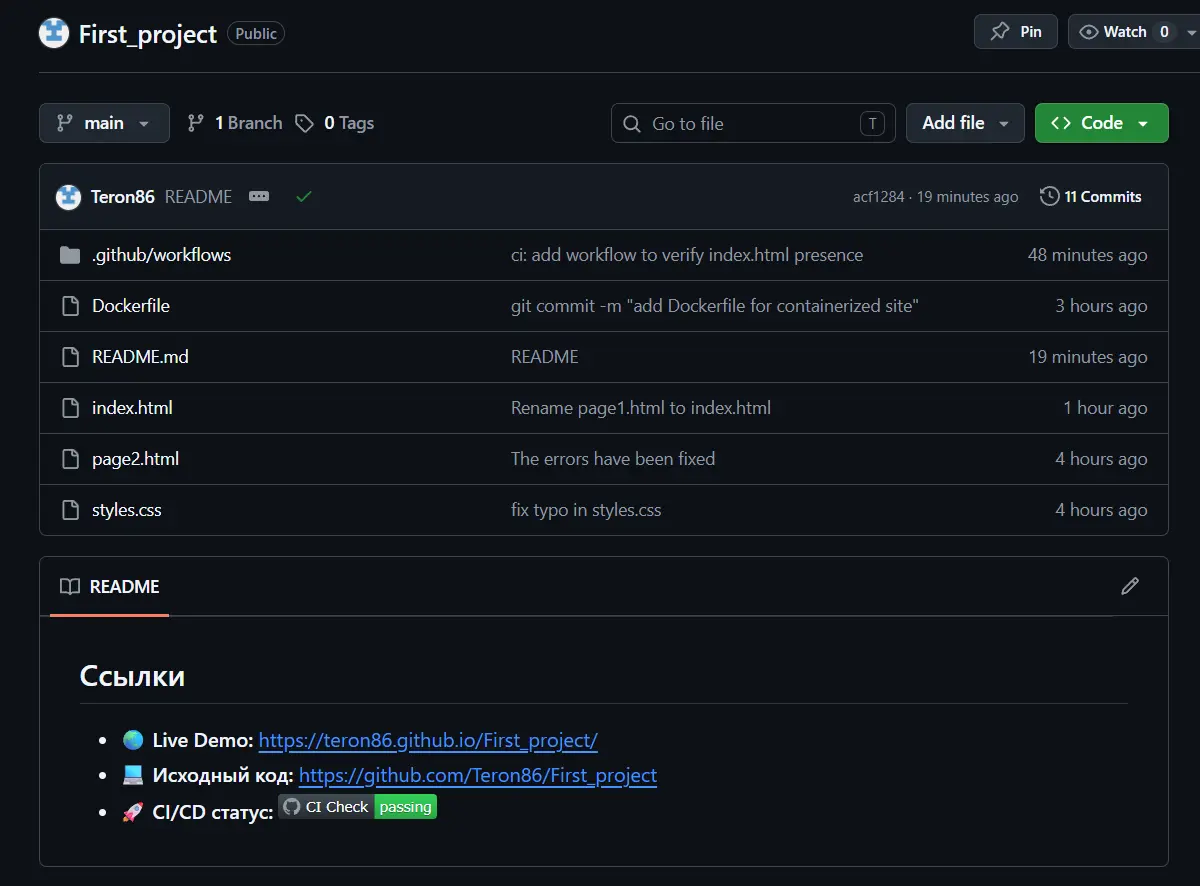The height and width of the screenshot is (886, 1200).
Task: Click the pin icon in the Pin button
Action: [x=999, y=32]
